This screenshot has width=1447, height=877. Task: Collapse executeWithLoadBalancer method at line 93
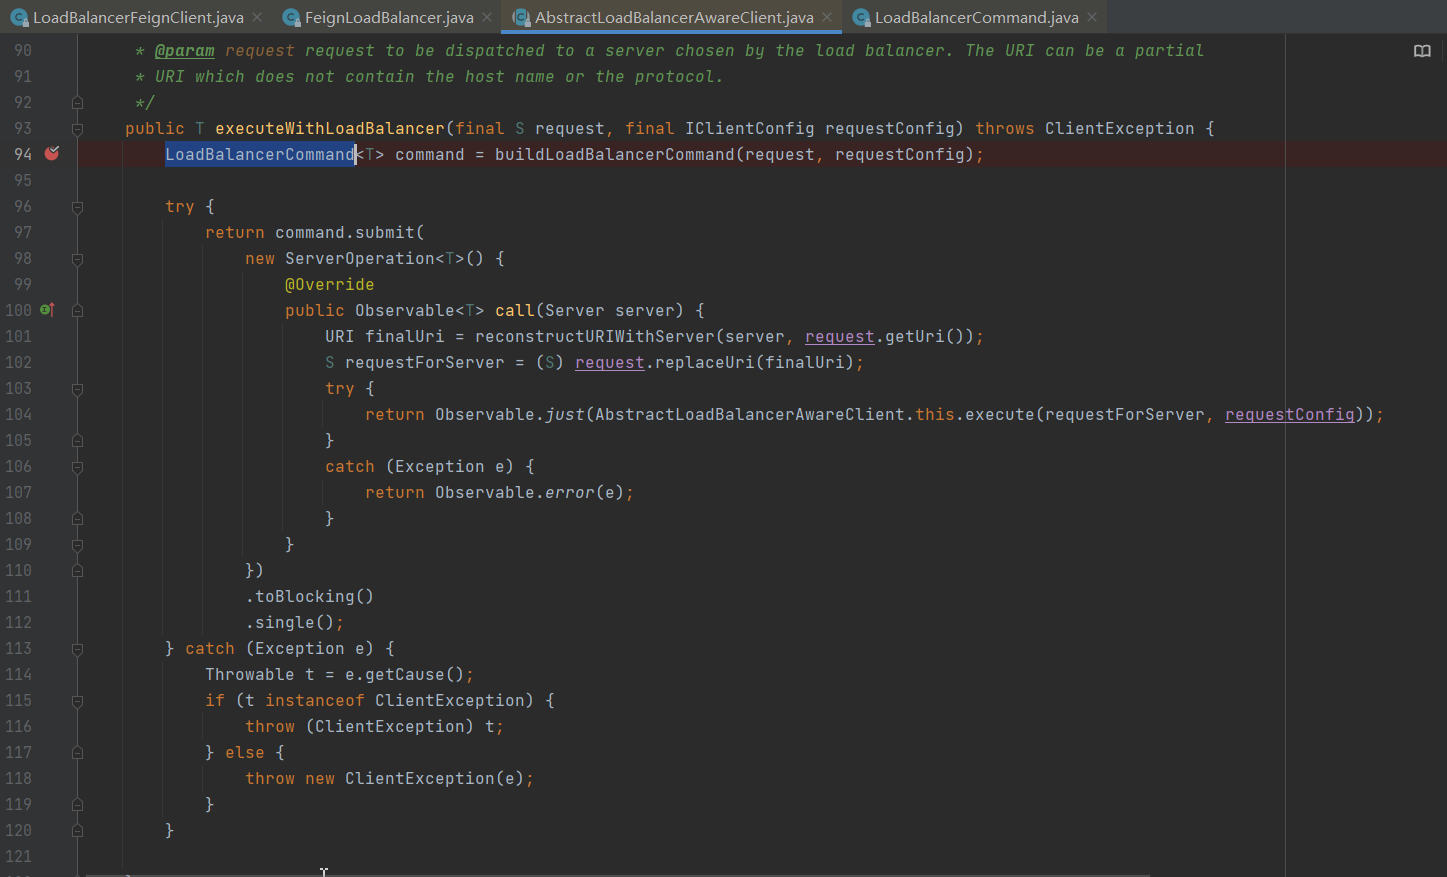(x=77, y=128)
